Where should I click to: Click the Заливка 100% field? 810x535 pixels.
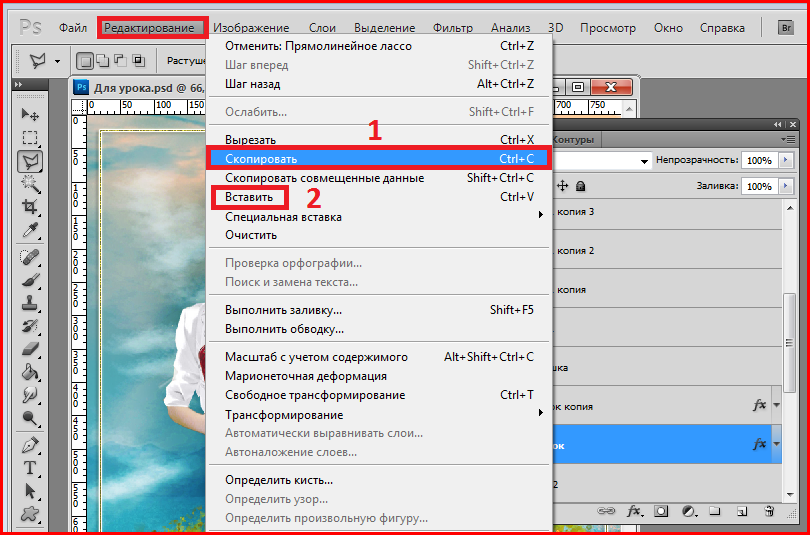759,186
